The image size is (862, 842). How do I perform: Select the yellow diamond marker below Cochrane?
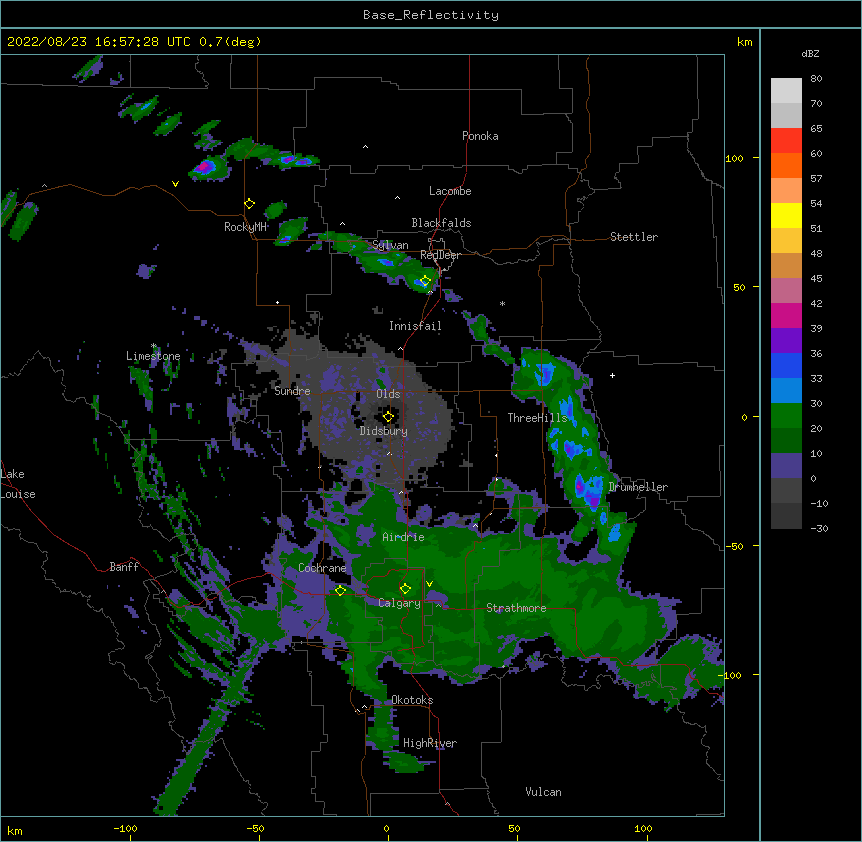[340, 590]
